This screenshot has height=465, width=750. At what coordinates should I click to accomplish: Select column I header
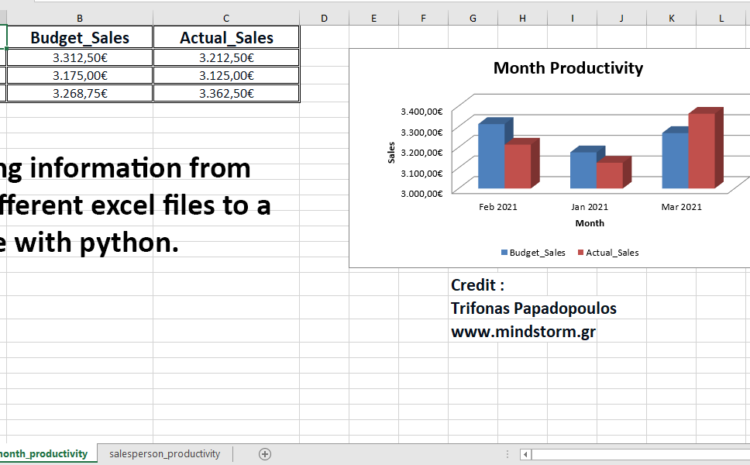[572, 18]
